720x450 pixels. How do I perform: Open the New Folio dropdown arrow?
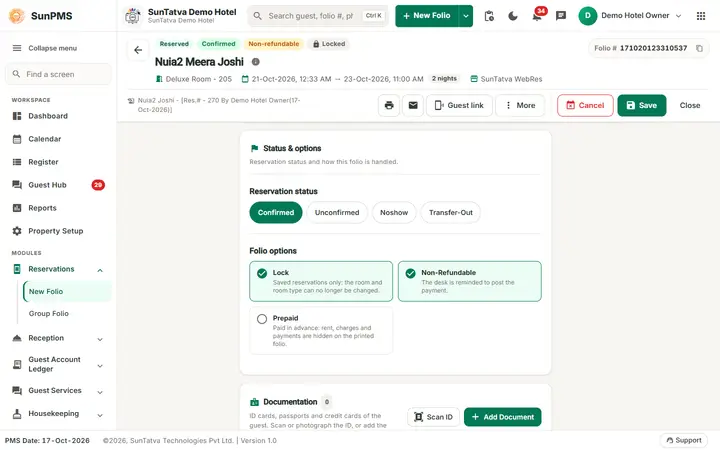[x=466, y=16]
